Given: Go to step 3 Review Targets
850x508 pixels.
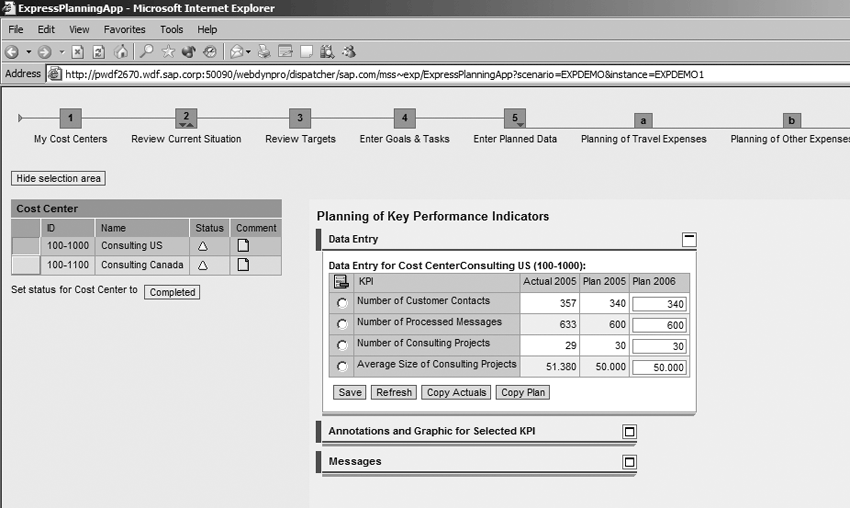Looking at the screenshot, I should (x=300, y=118).
